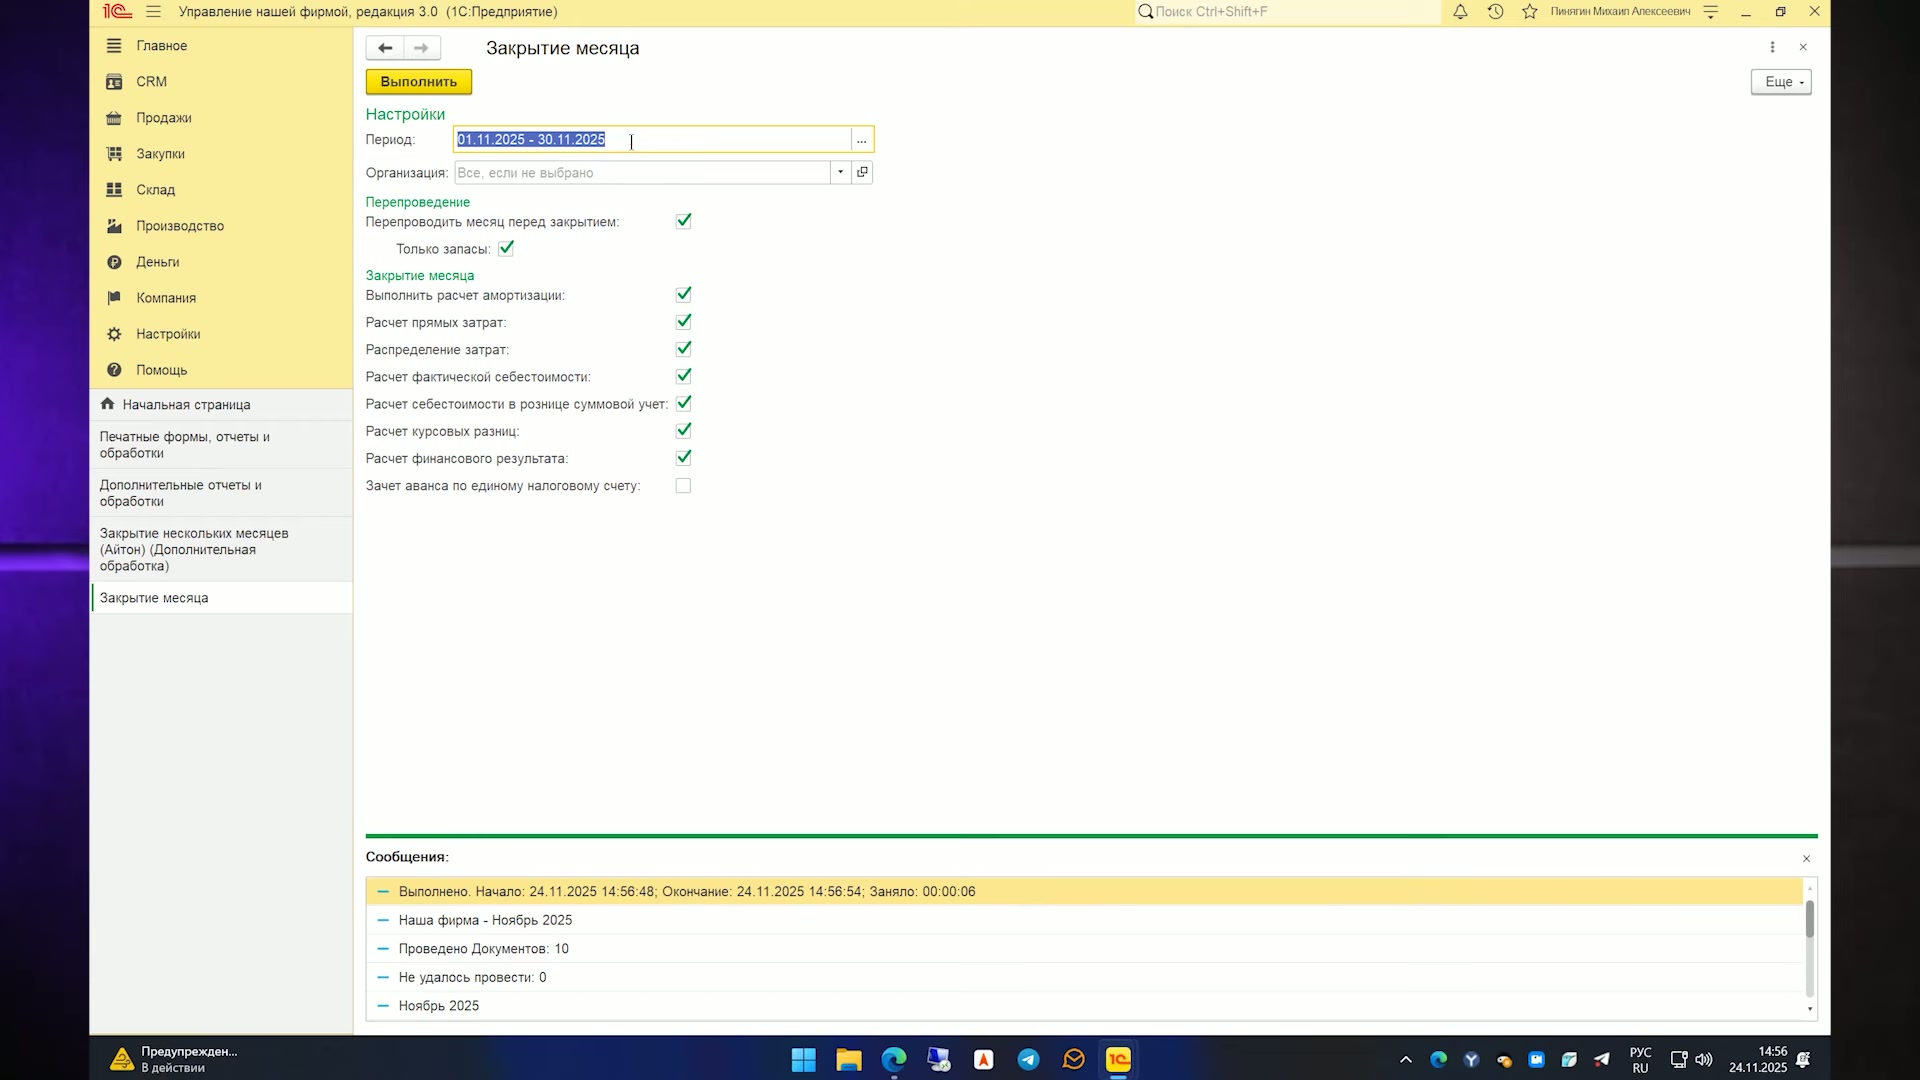
Task: Expand the Еще dropdown menu
Action: 1781,82
